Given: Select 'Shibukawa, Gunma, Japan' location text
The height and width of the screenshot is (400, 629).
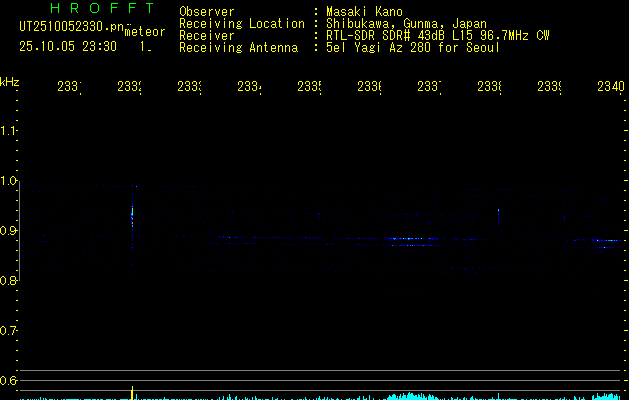Looking at the screenshot, I should pos(406,24).
